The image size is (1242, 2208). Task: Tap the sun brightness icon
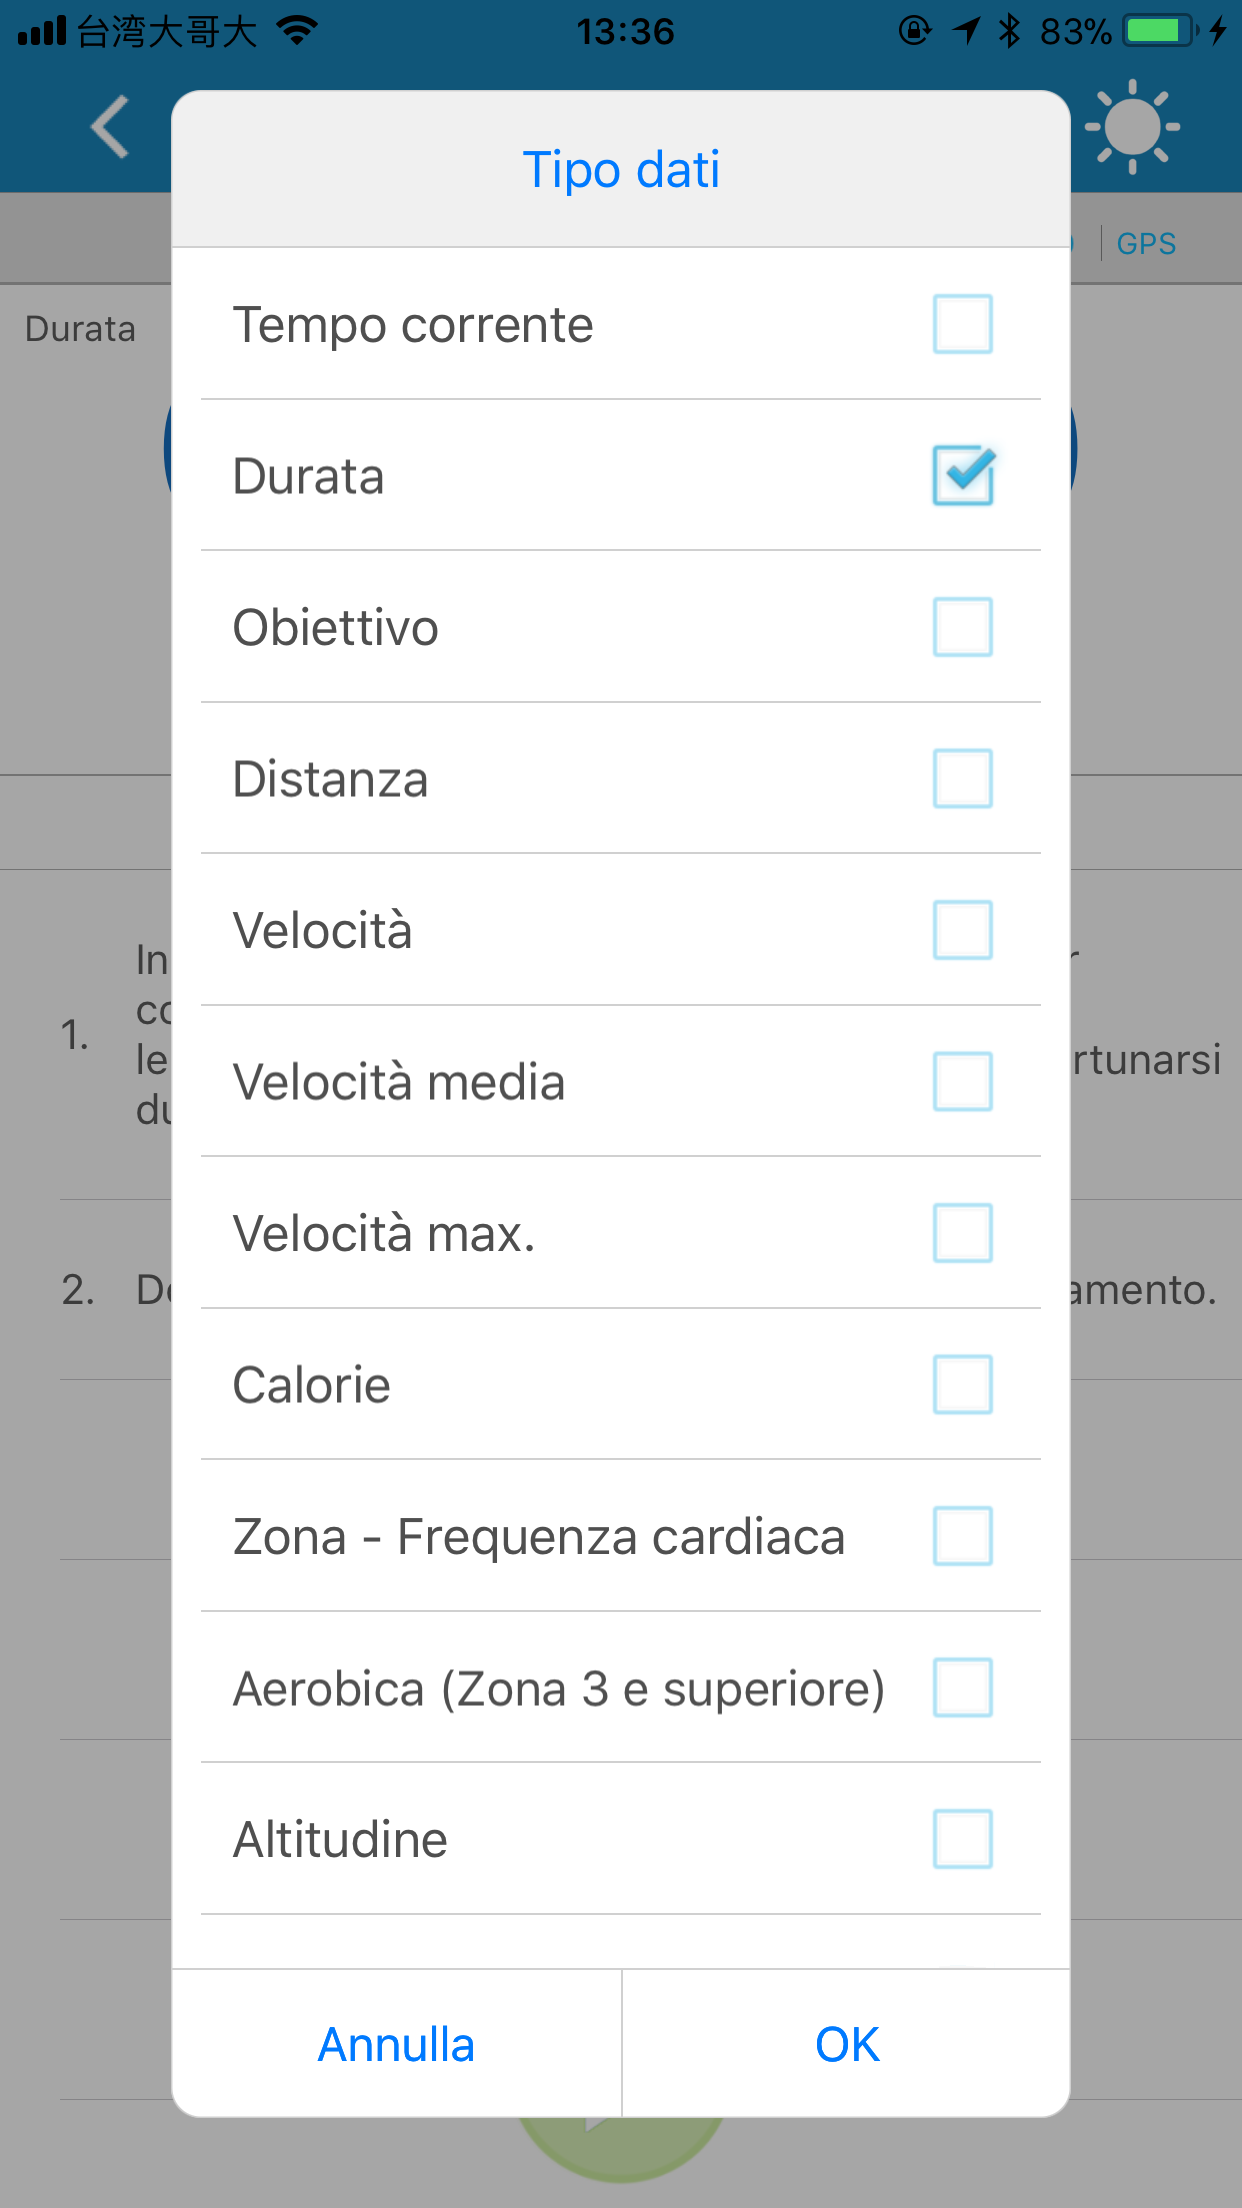tap(1132, 127)
